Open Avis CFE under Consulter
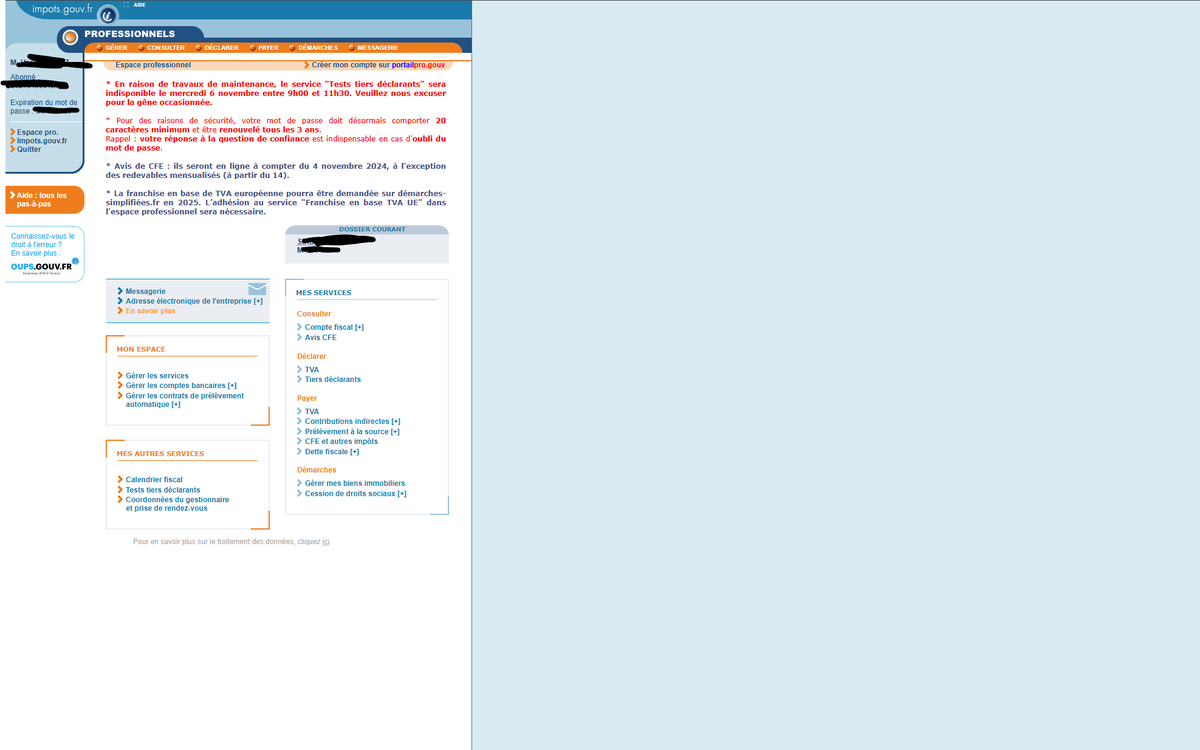 [321, 337]
